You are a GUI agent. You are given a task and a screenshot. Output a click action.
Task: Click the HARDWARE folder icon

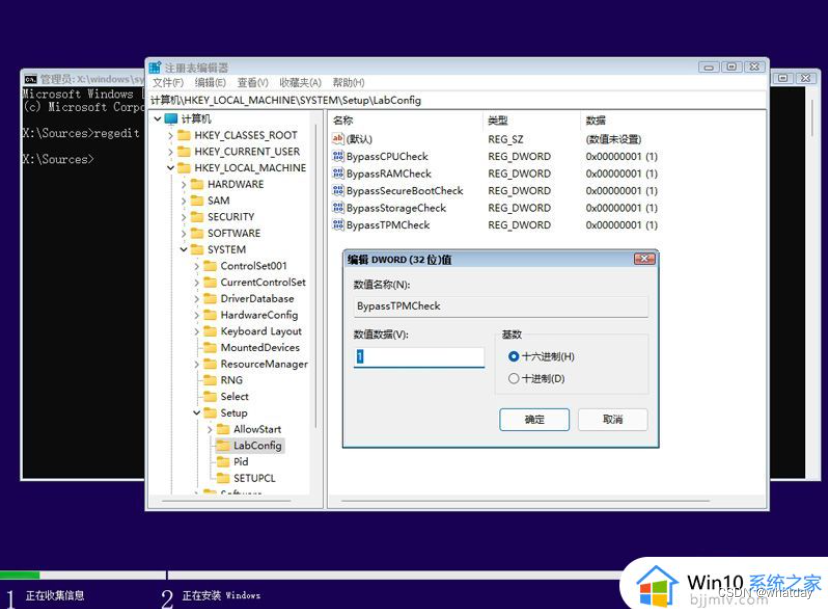[x=197, y=184]
